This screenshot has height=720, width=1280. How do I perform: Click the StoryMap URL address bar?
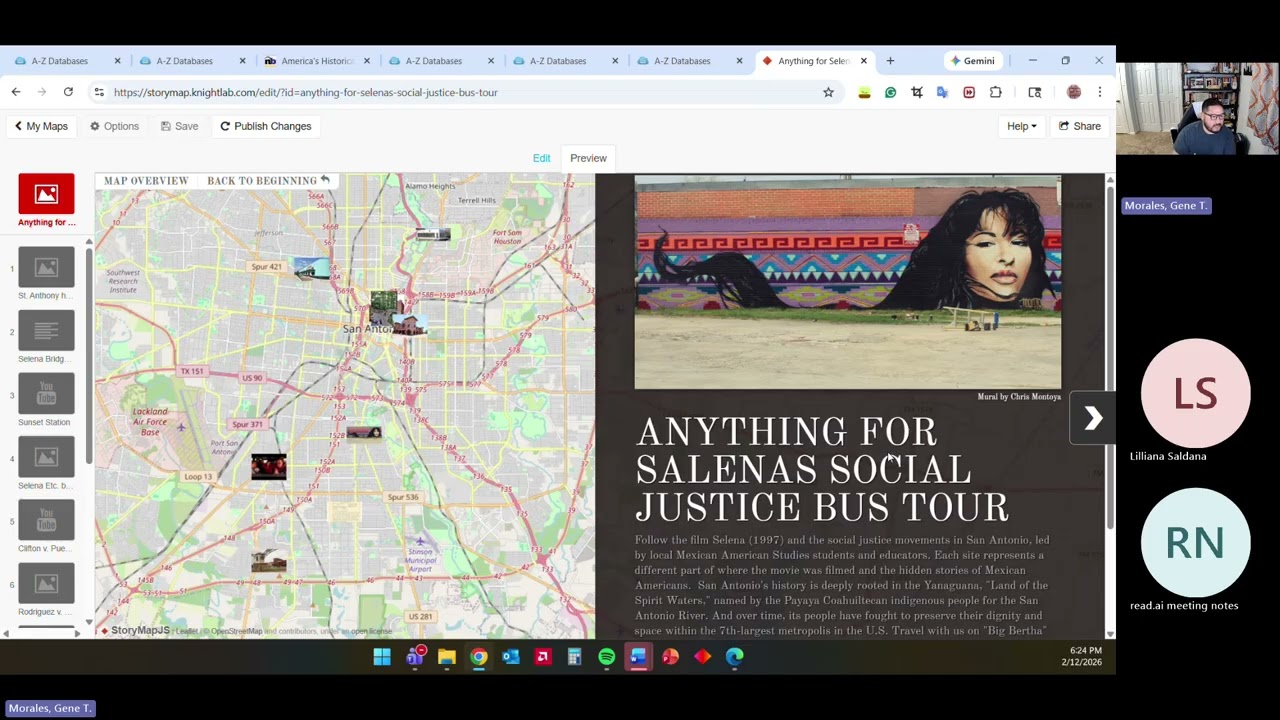[x=460, y=92]
